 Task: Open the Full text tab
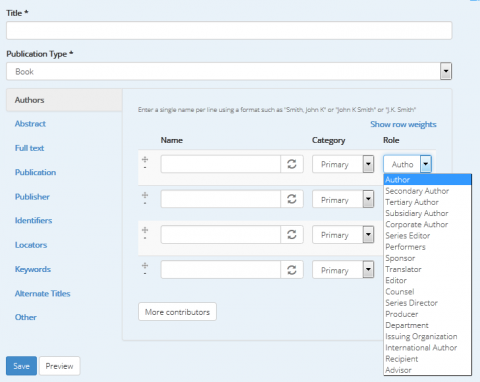(x=29, y=148)
